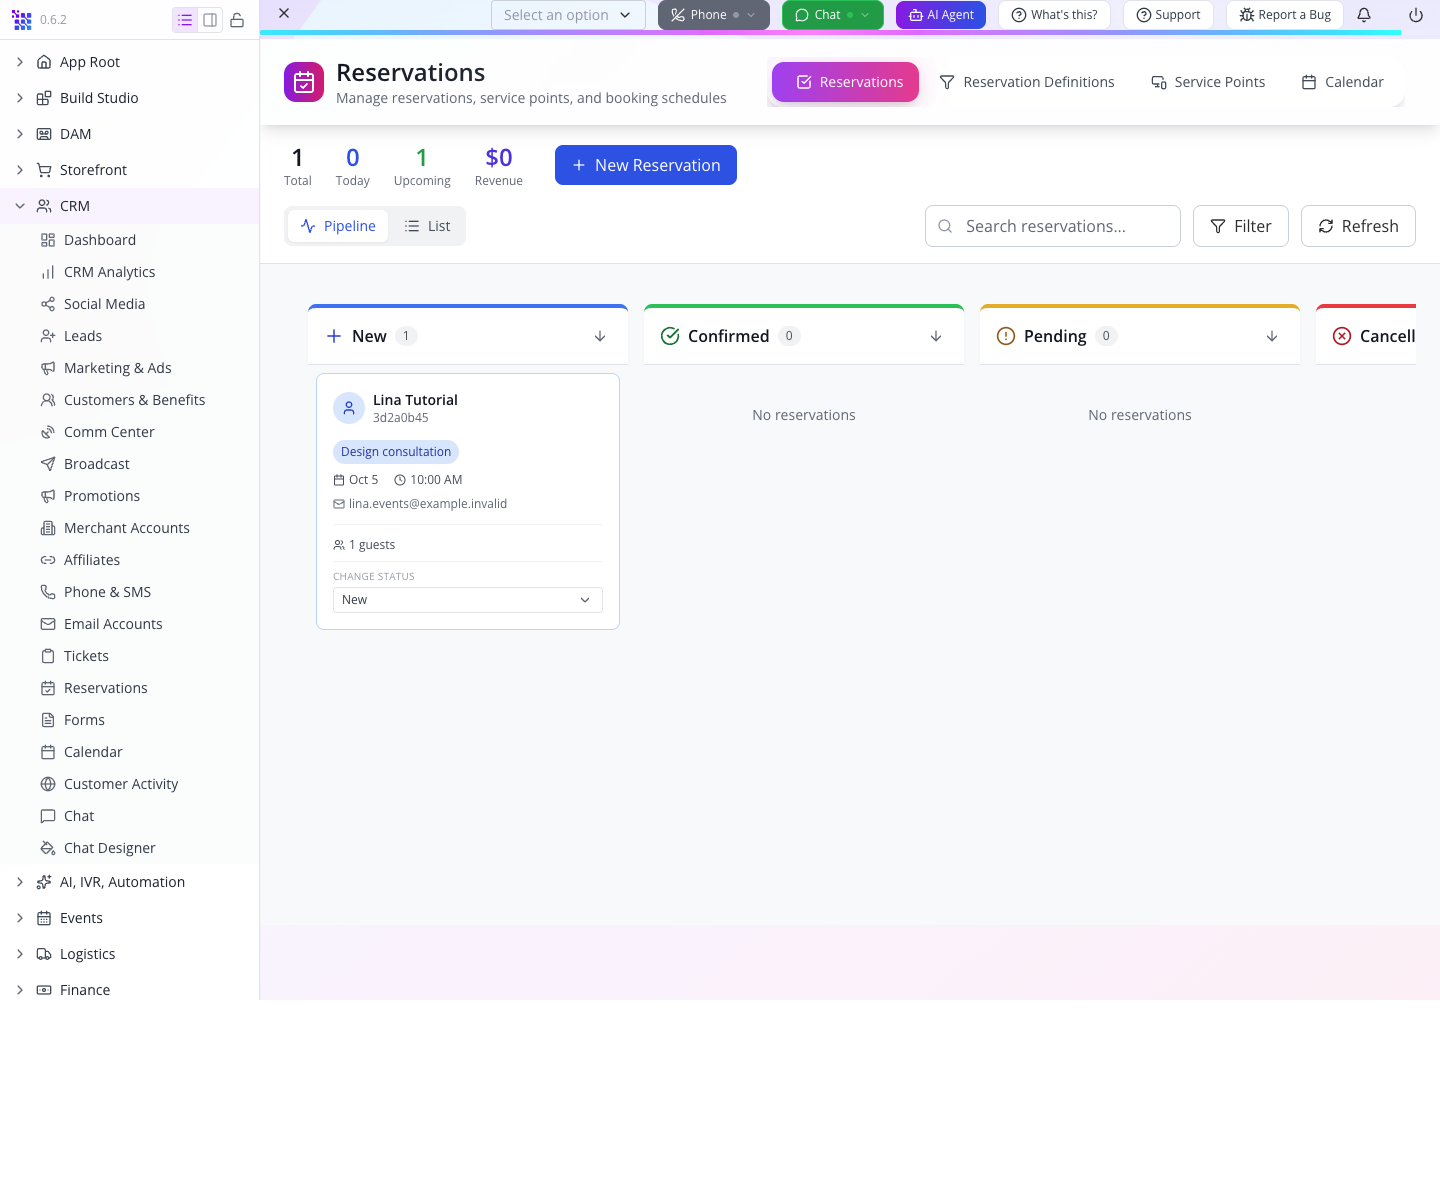Open the Reservation Definitions tab
The height and width of the screenshot is (1200, 1440).
coord(1027,82)
